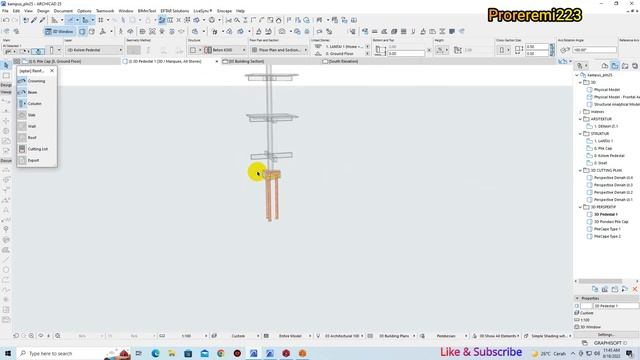Click Column icon in rebar palette
This screenshot has width=640, height=360.
[22, 104]
